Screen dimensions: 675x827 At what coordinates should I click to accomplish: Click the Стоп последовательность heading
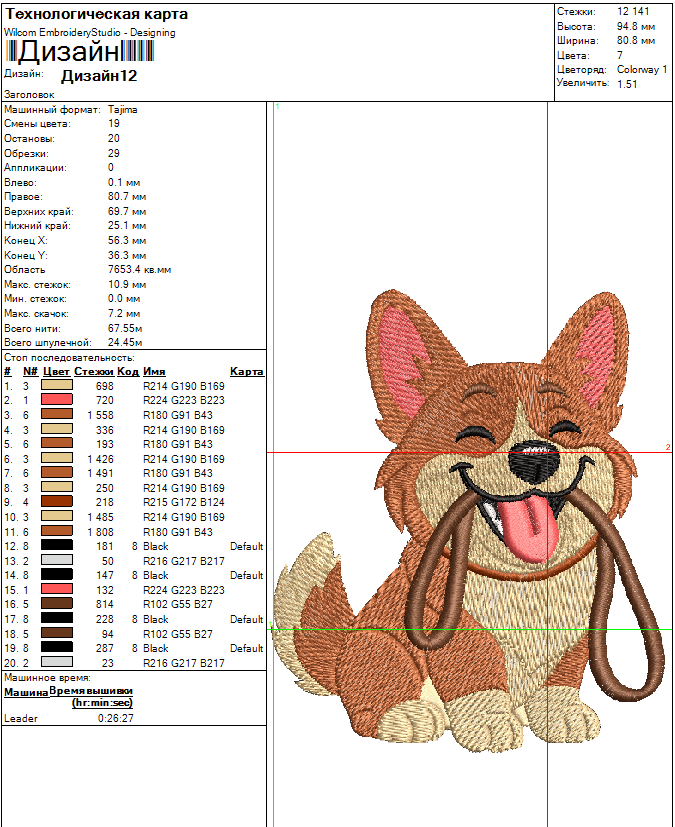point(69,358)
